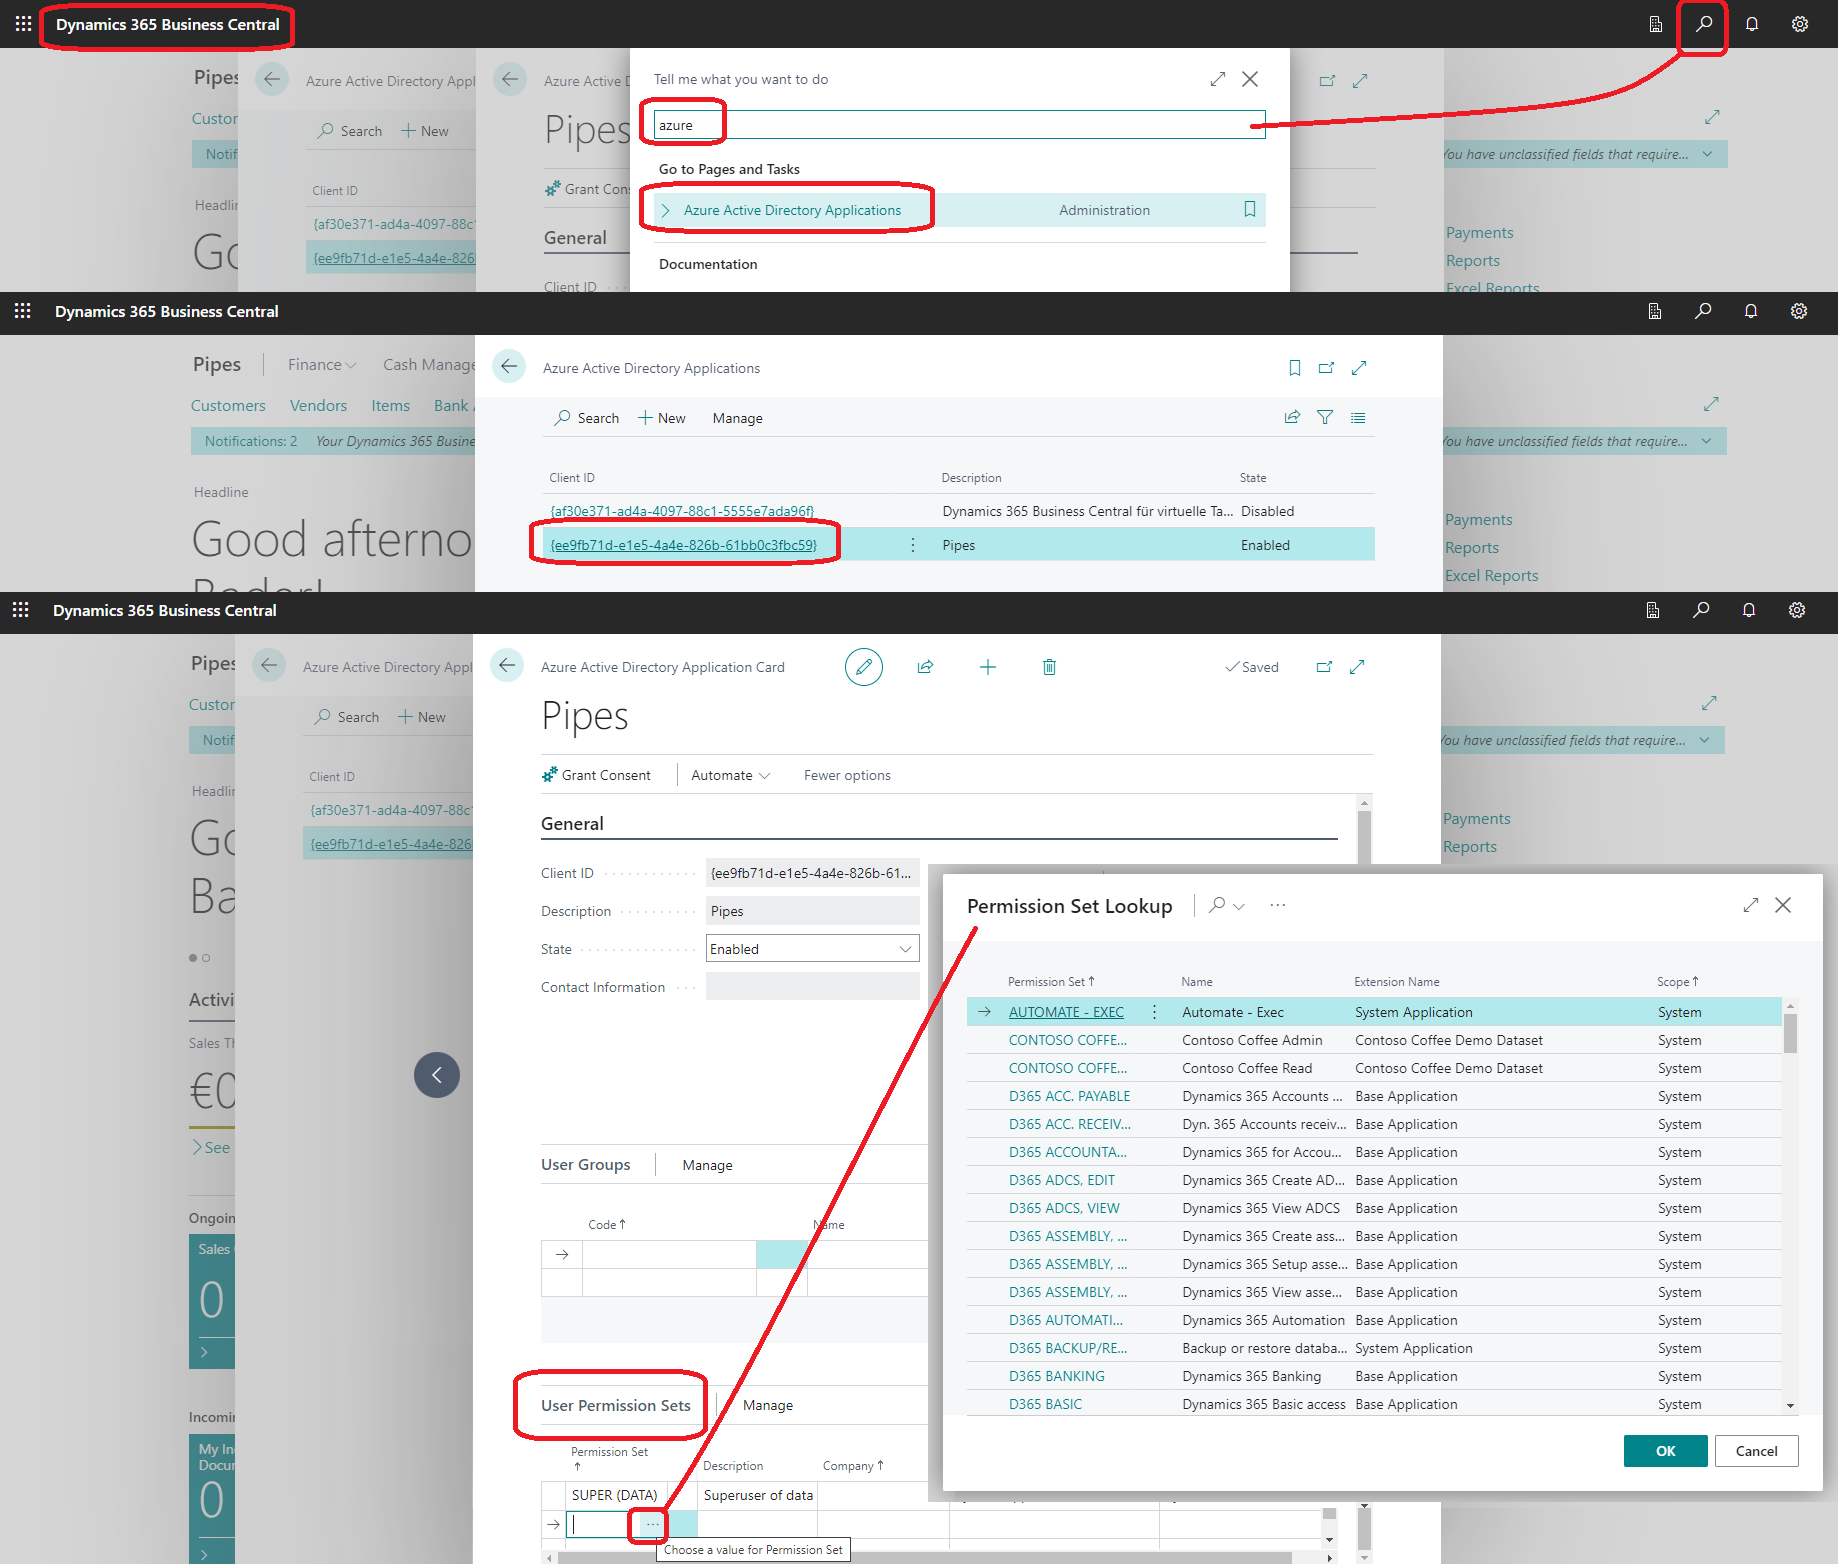Bookmark the Azure Active Directory Applications search result
The image size is (1838, 1564).
click(1249, 210)
